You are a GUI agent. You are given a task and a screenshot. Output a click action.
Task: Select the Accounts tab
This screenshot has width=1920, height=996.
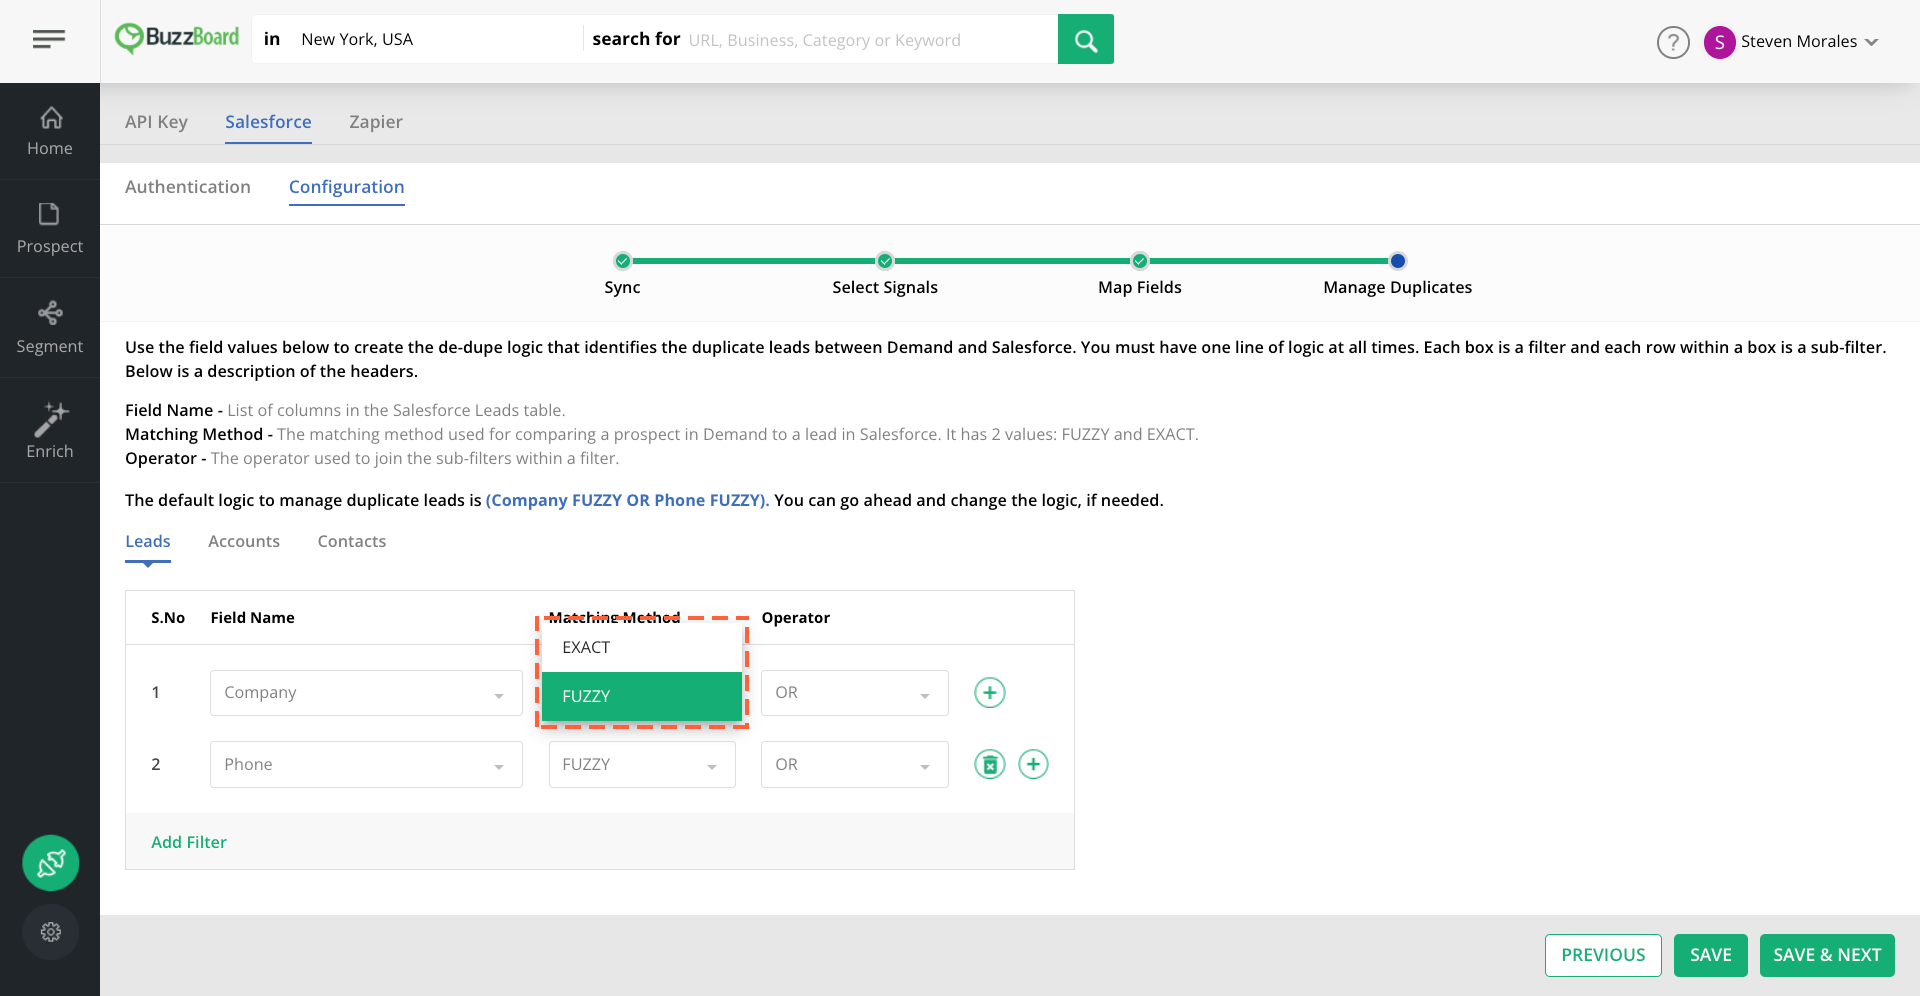244,541
